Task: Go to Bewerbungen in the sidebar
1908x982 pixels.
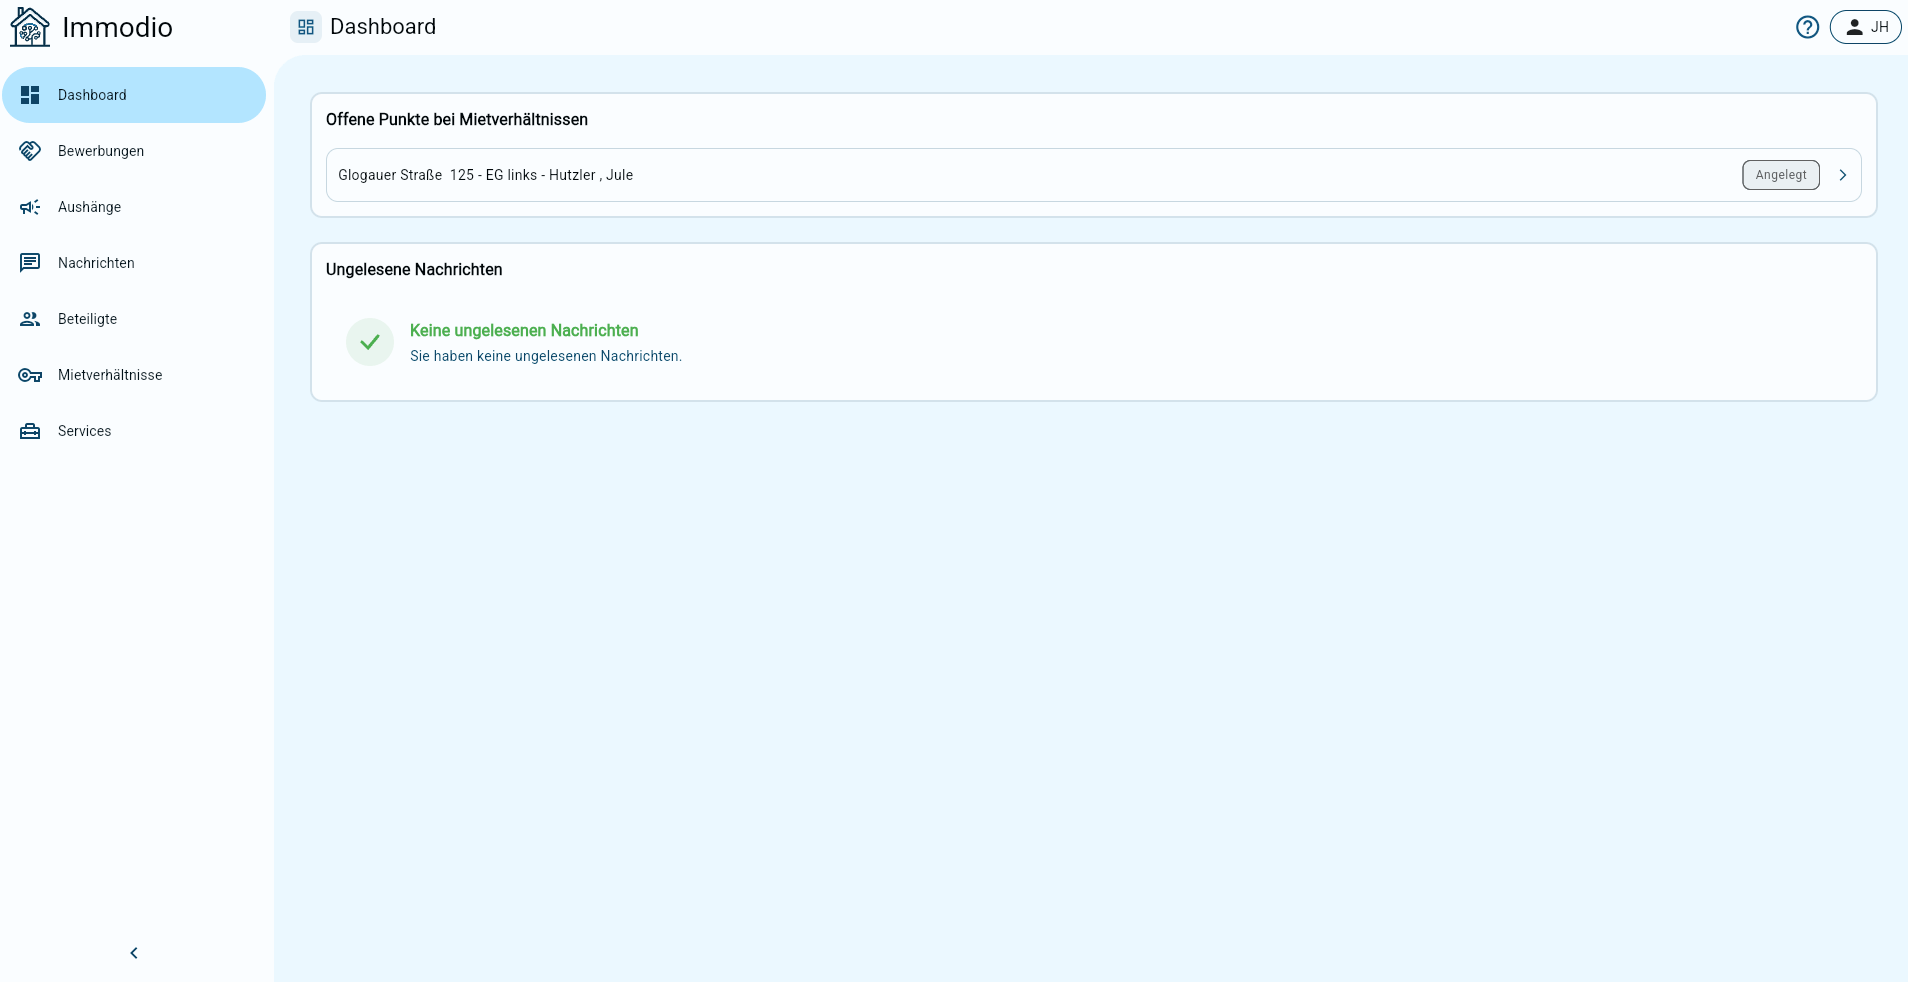Action: tap(101, 151)
